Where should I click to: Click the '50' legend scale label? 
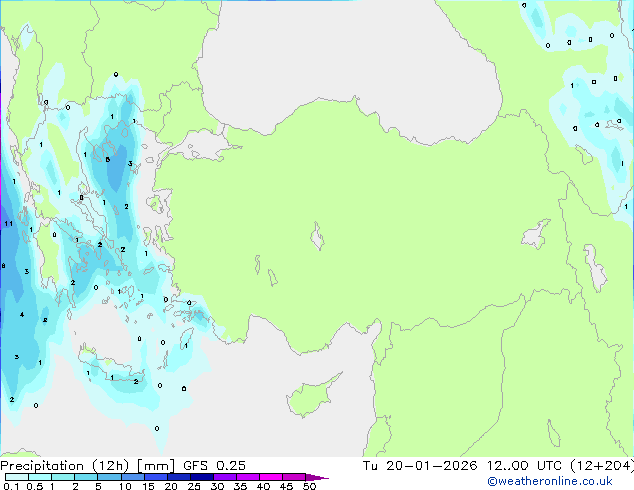click(310, 486)
